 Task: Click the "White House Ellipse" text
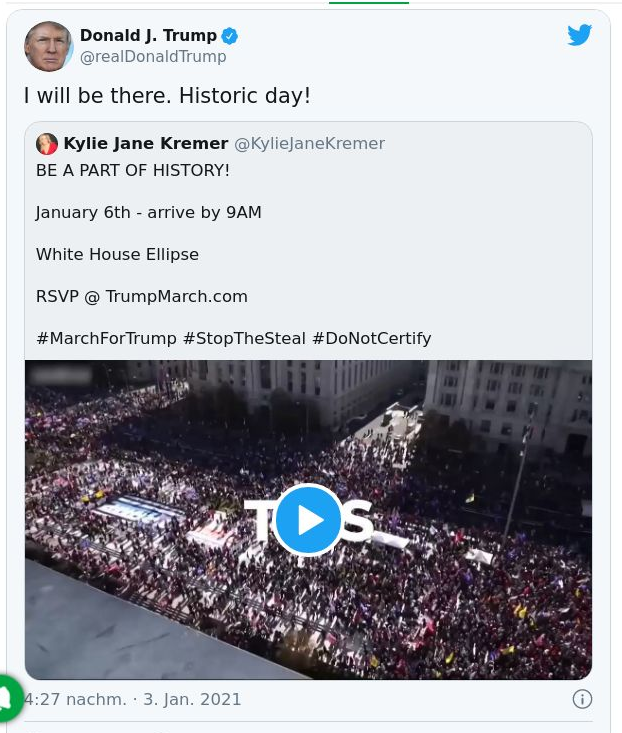pos(117,254)
